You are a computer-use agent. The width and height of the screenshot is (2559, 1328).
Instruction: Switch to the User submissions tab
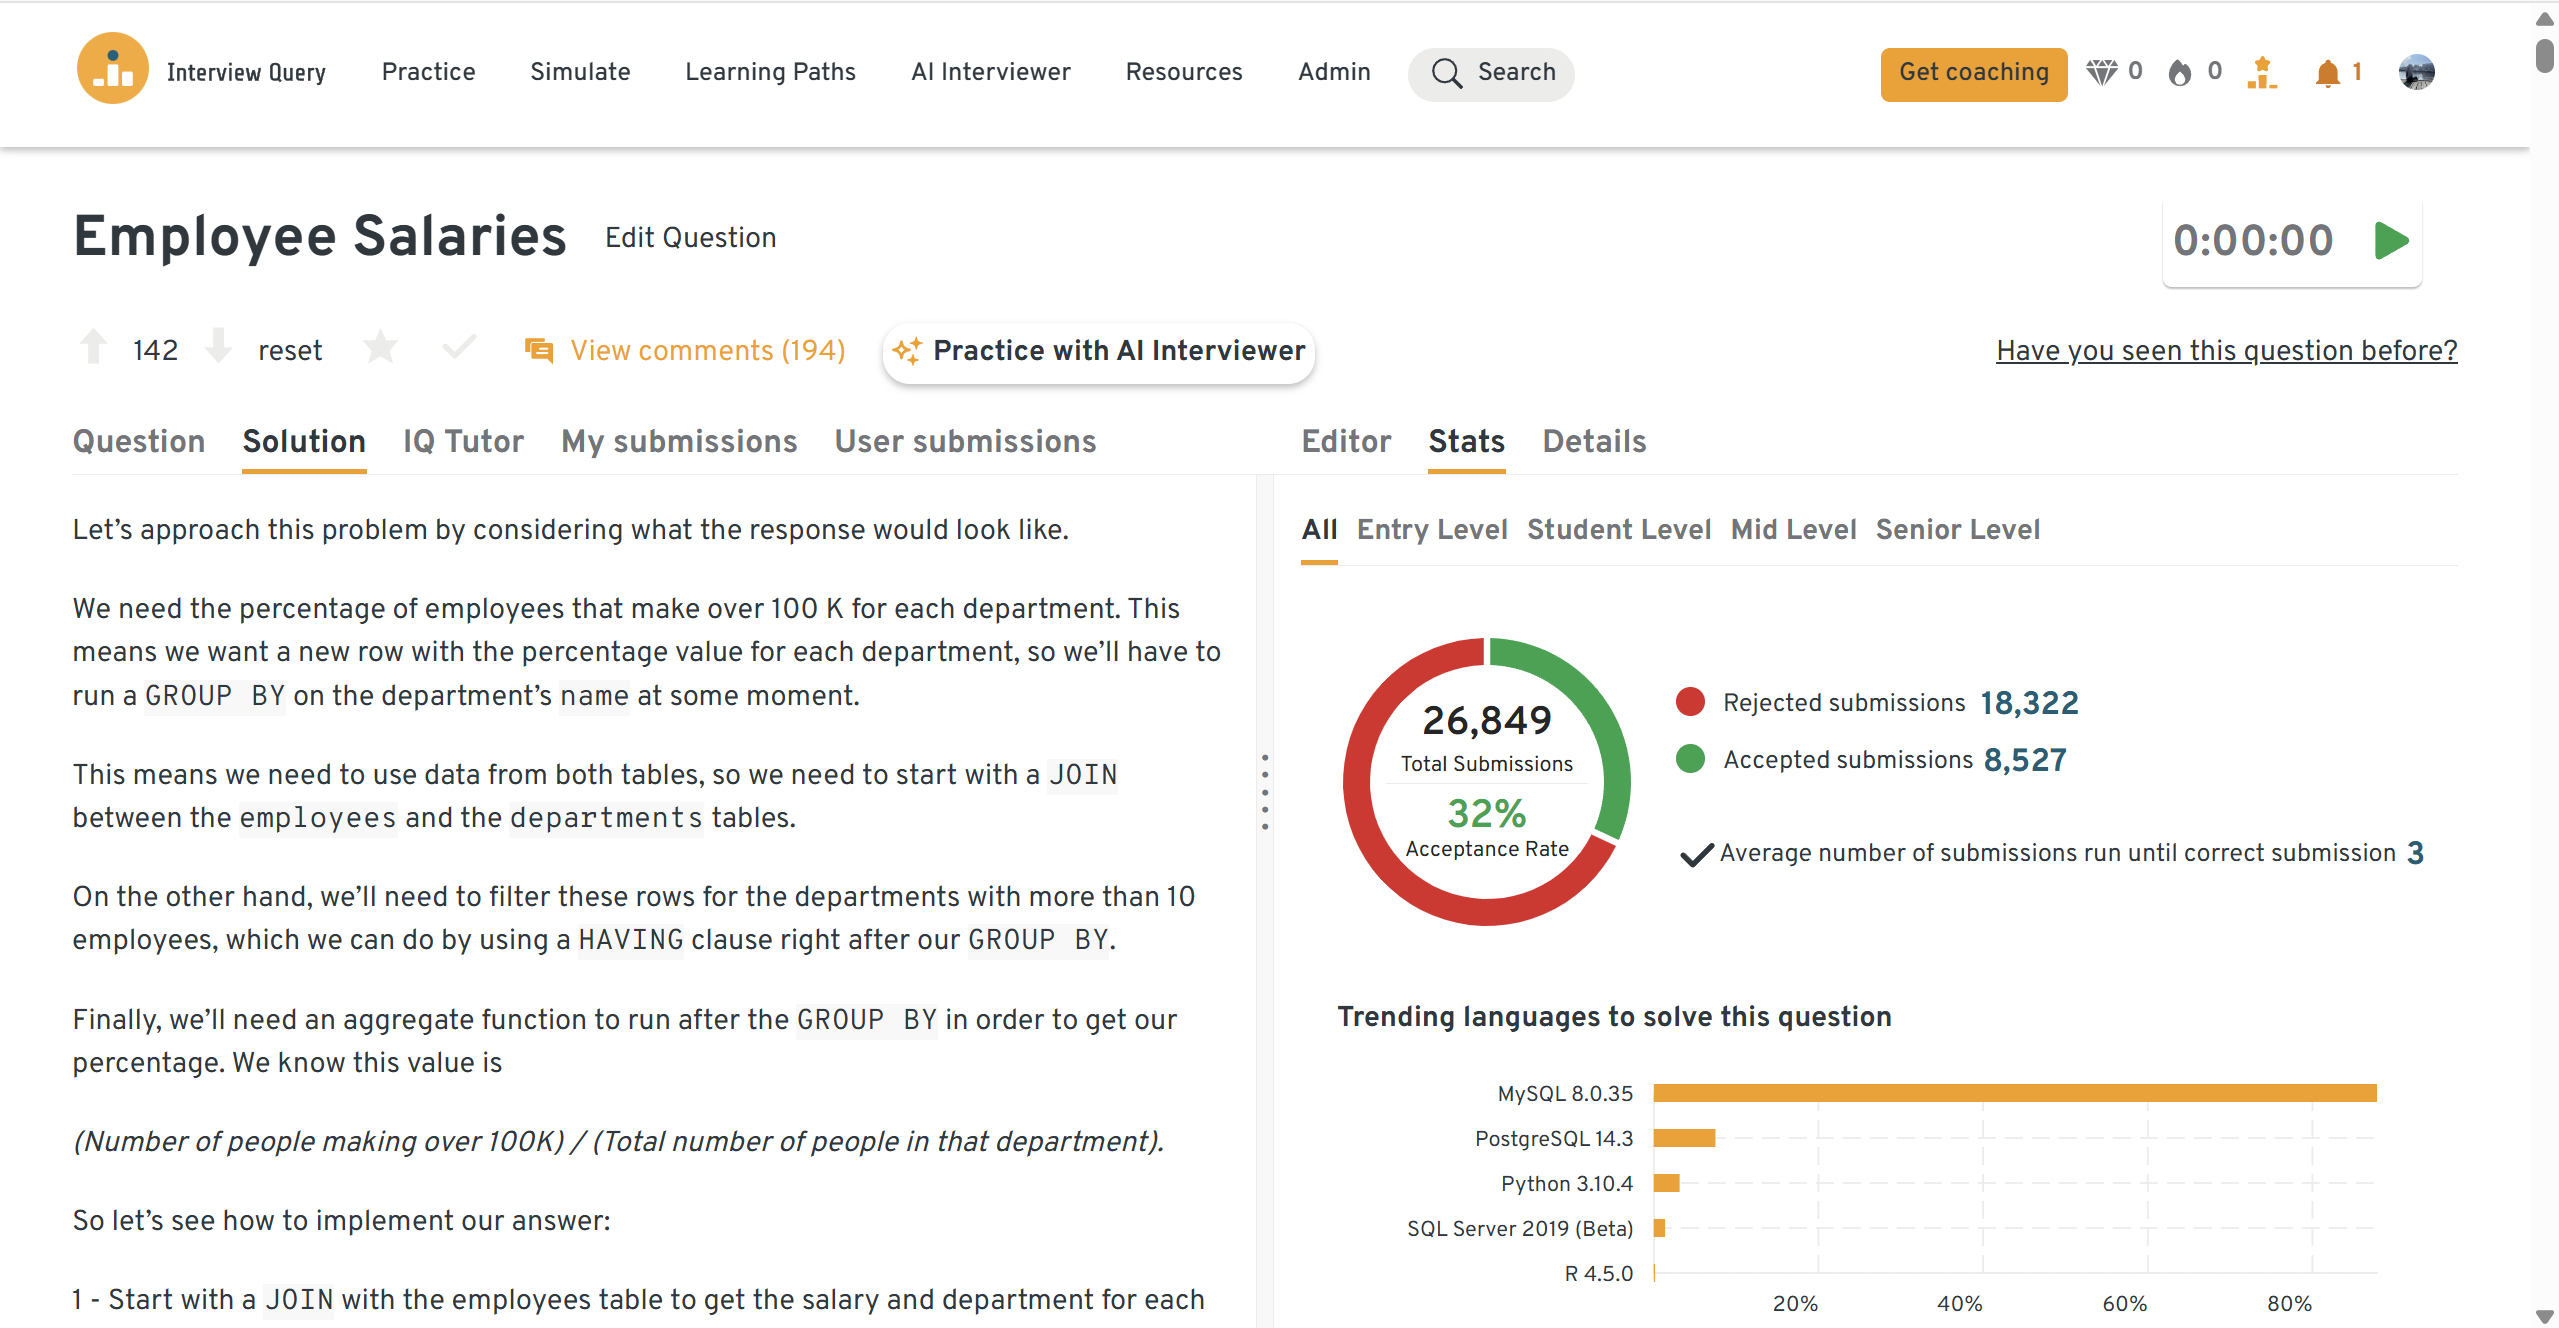pos(965,441)
